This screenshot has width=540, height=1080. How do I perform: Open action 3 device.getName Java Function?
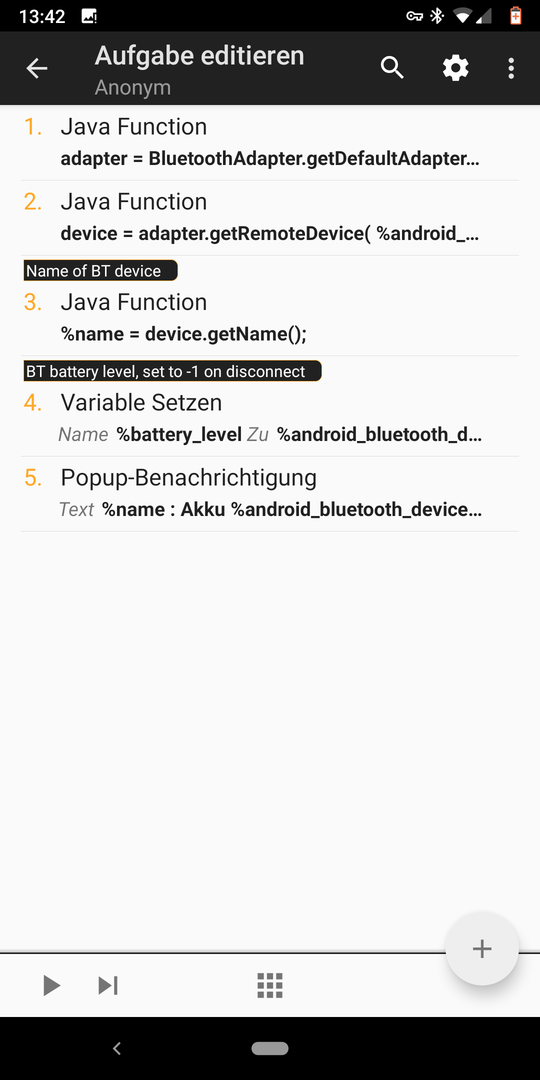pyautogui.click(x=270, y=318)
